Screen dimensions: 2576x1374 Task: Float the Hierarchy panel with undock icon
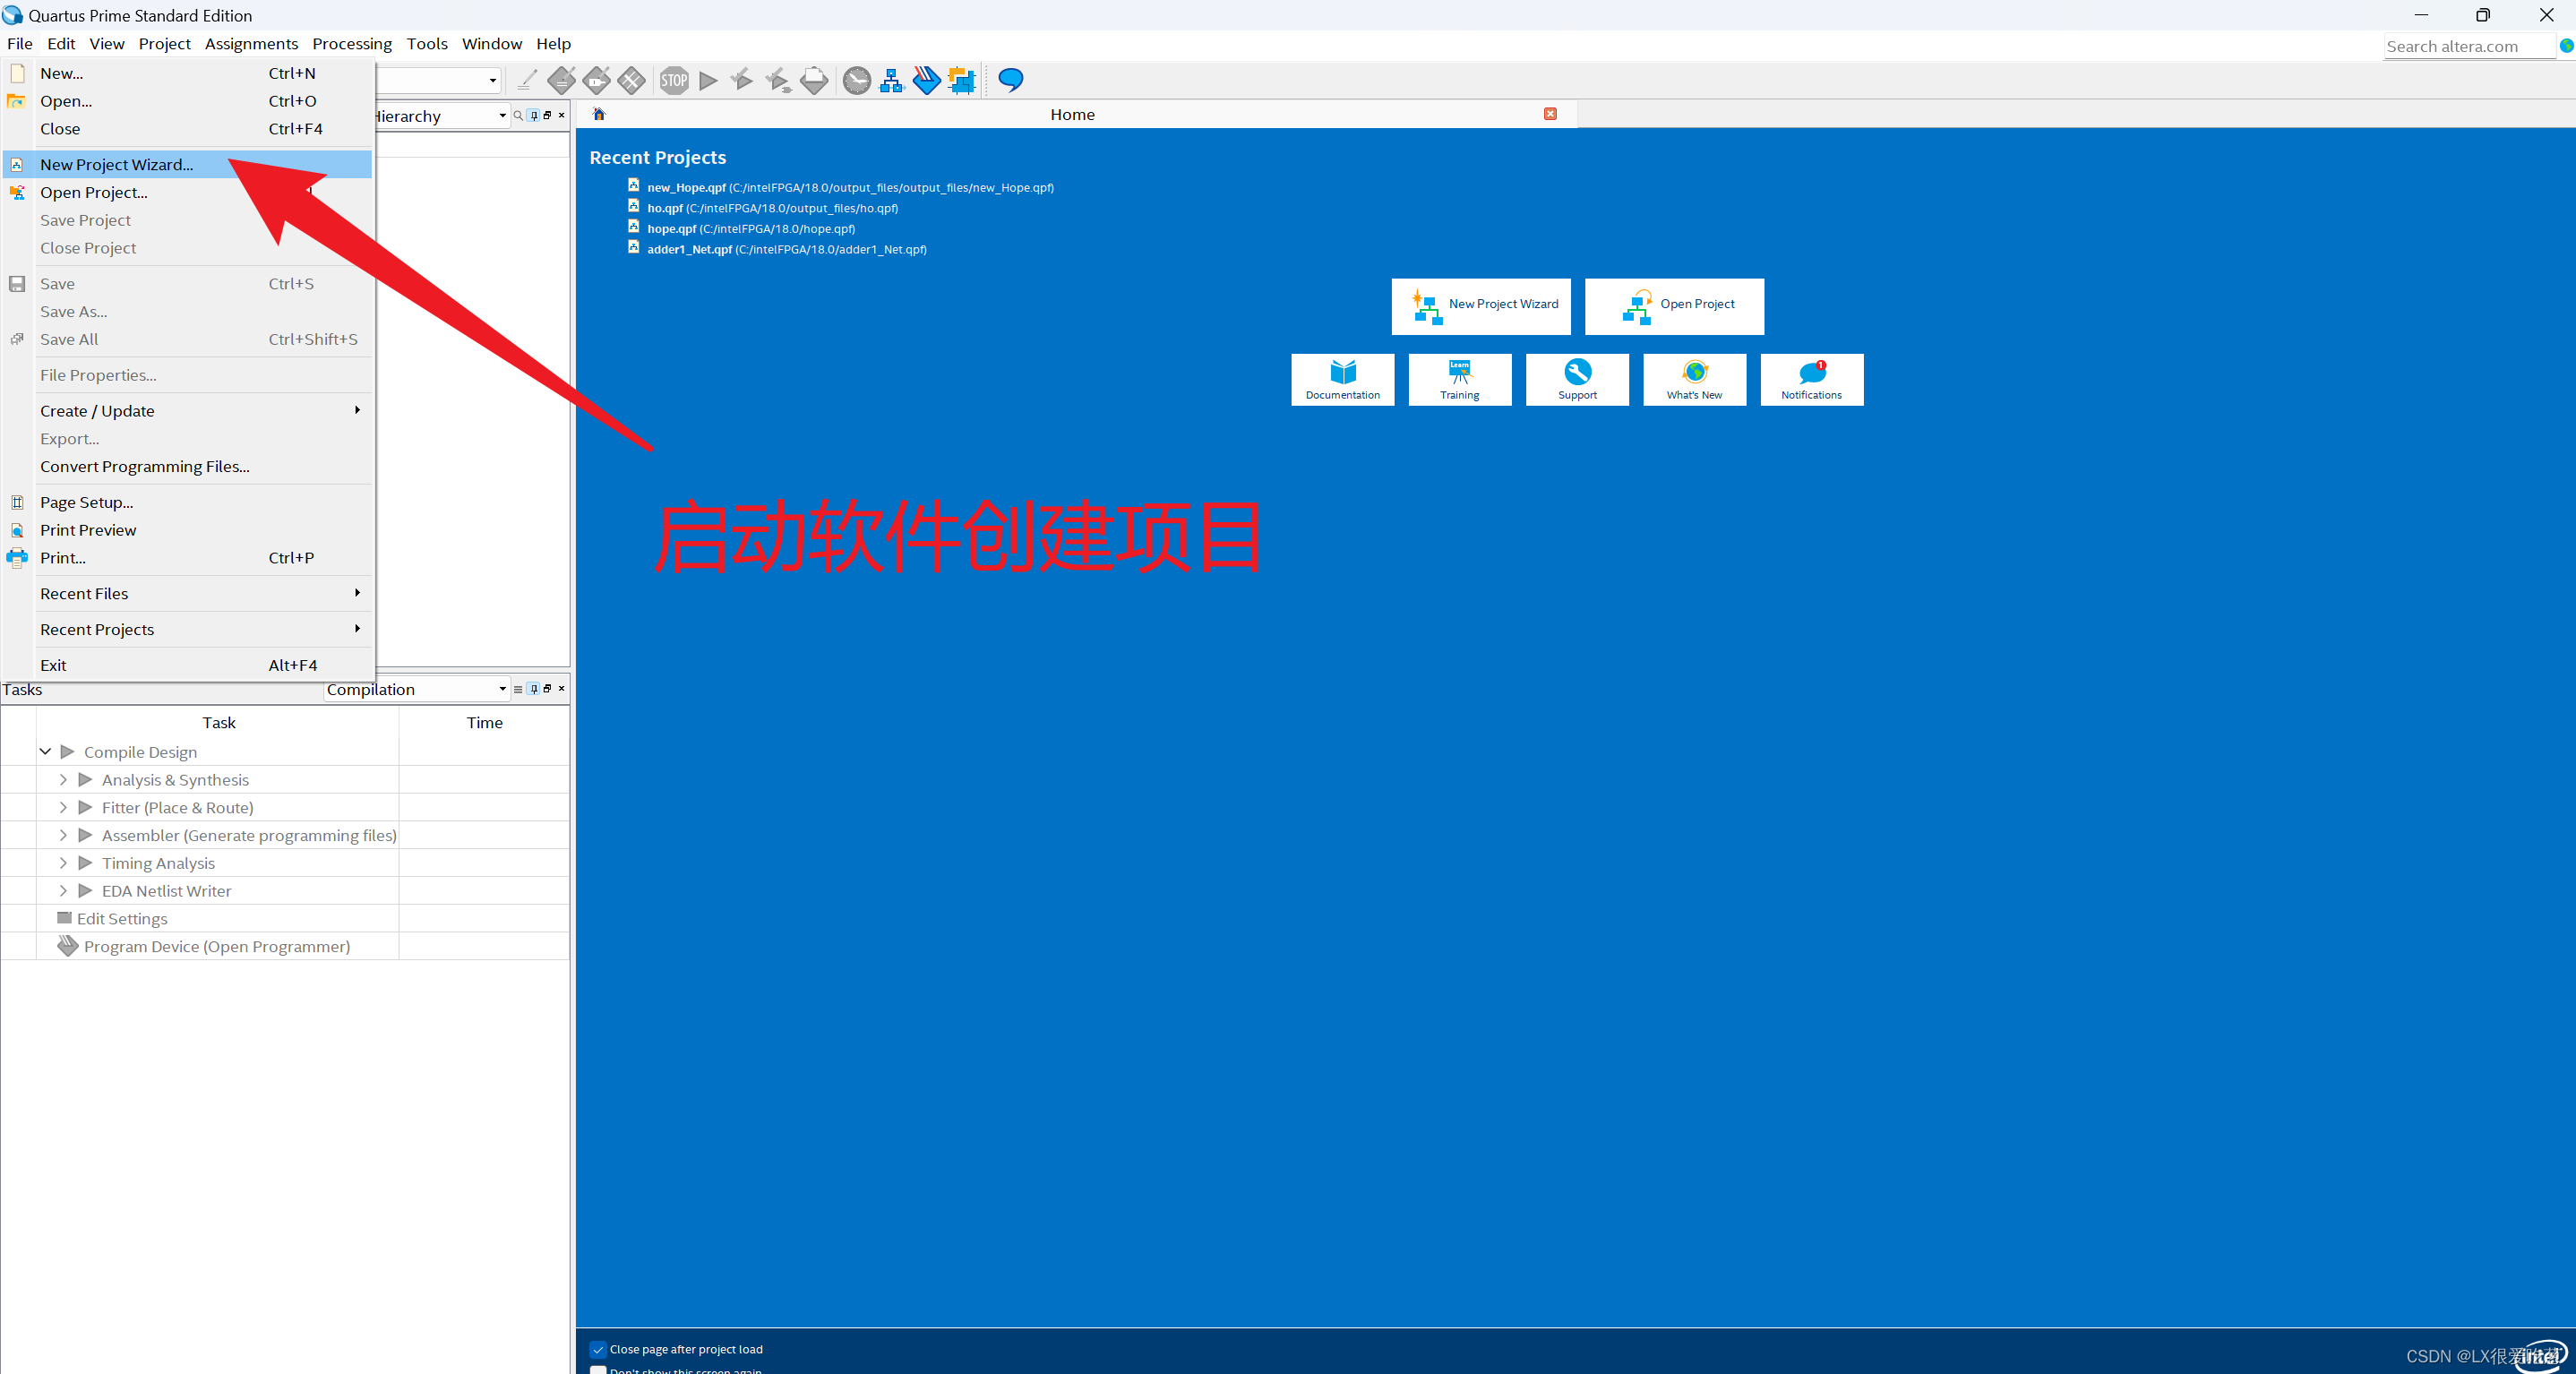[547, 116]
